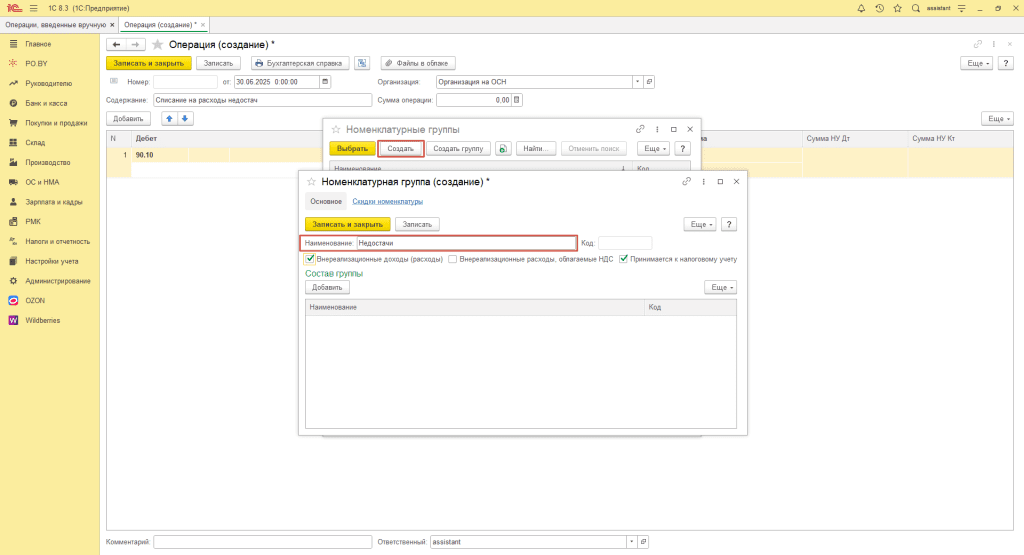
Task: Open Еще next to Записать in group form
Action: click(x=700, y=224)
